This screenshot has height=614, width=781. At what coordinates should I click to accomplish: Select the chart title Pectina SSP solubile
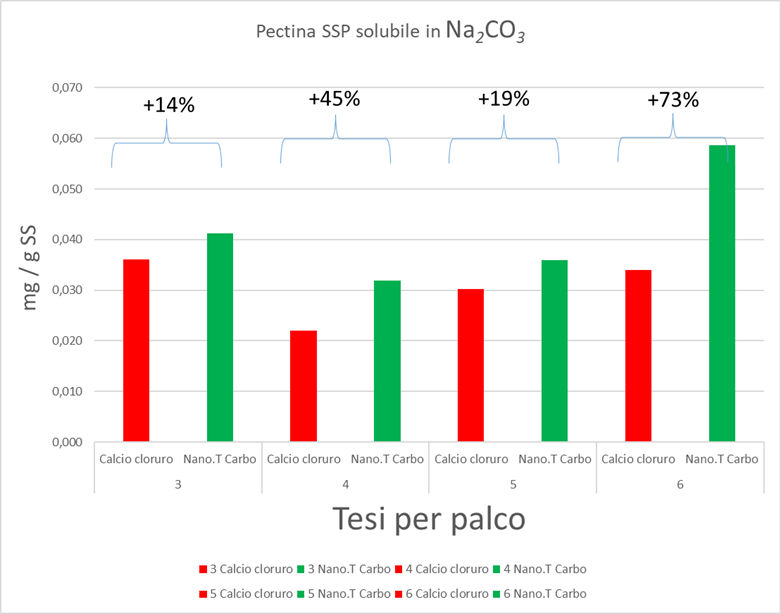390,34
